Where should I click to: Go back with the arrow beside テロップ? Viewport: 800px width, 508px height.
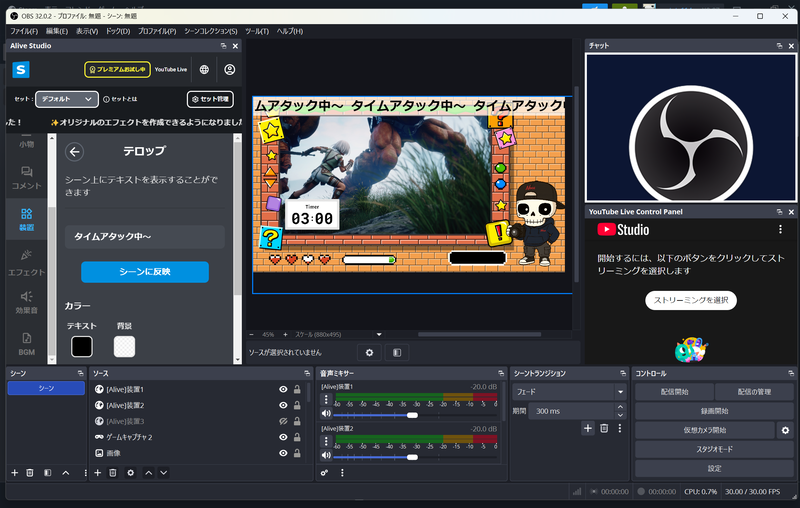click(74, 151)
